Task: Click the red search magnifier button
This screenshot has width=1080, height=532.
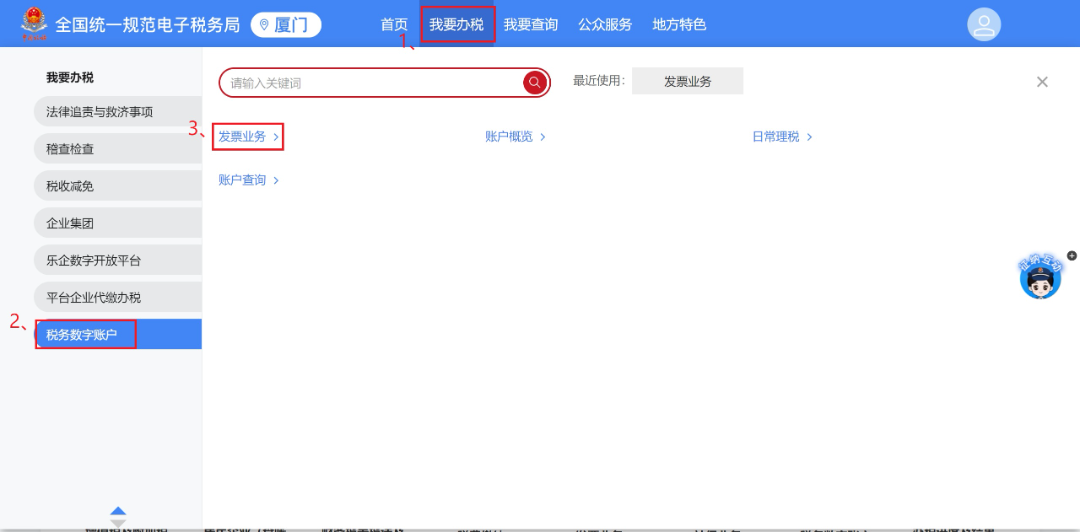Action: click(x=534, y=83)
